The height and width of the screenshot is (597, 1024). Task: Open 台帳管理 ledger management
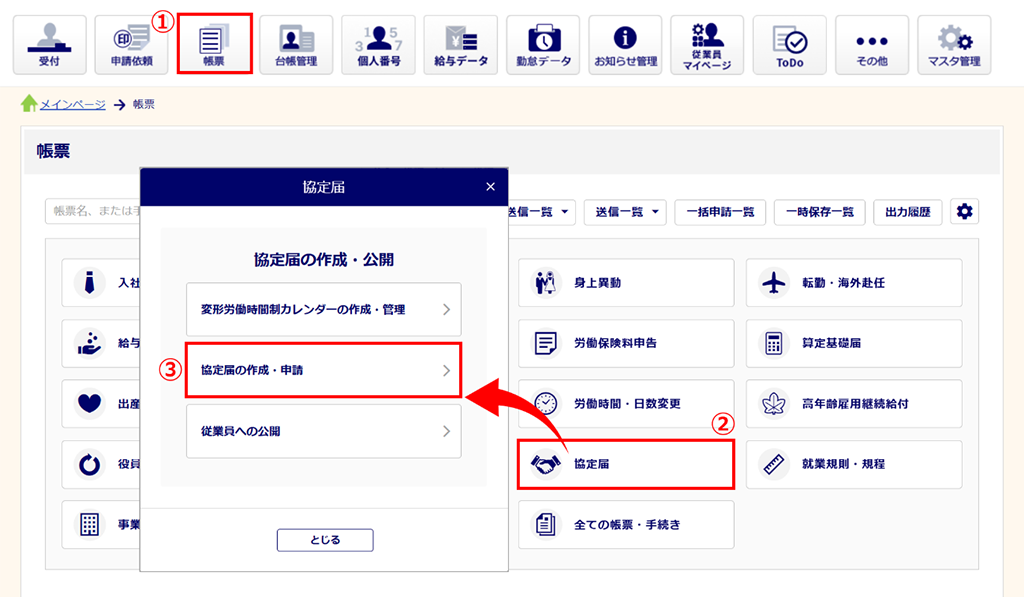point(296,45)
